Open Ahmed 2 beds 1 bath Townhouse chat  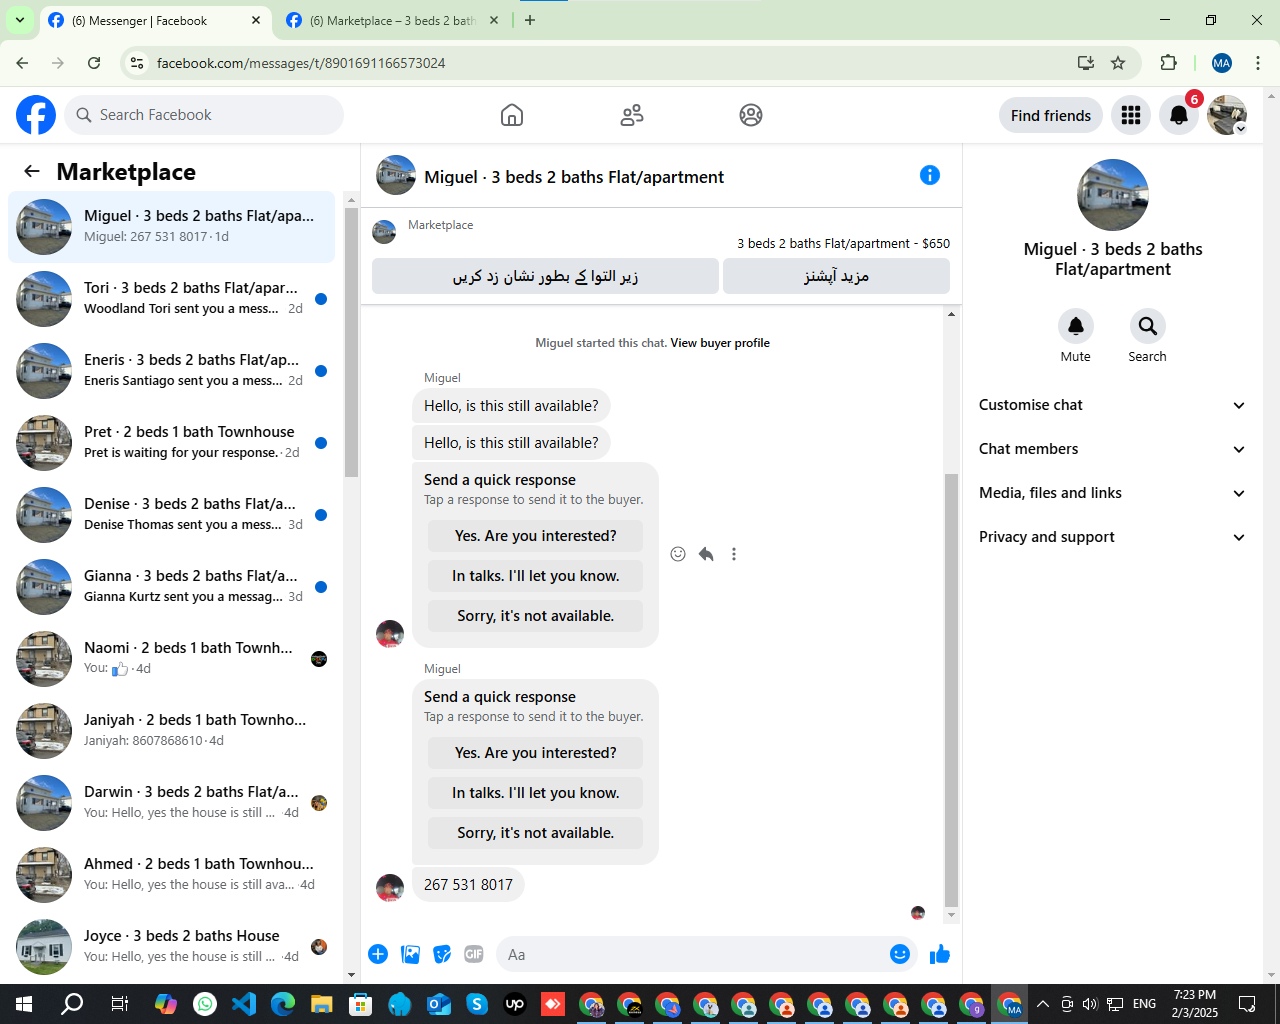(171, 875)
